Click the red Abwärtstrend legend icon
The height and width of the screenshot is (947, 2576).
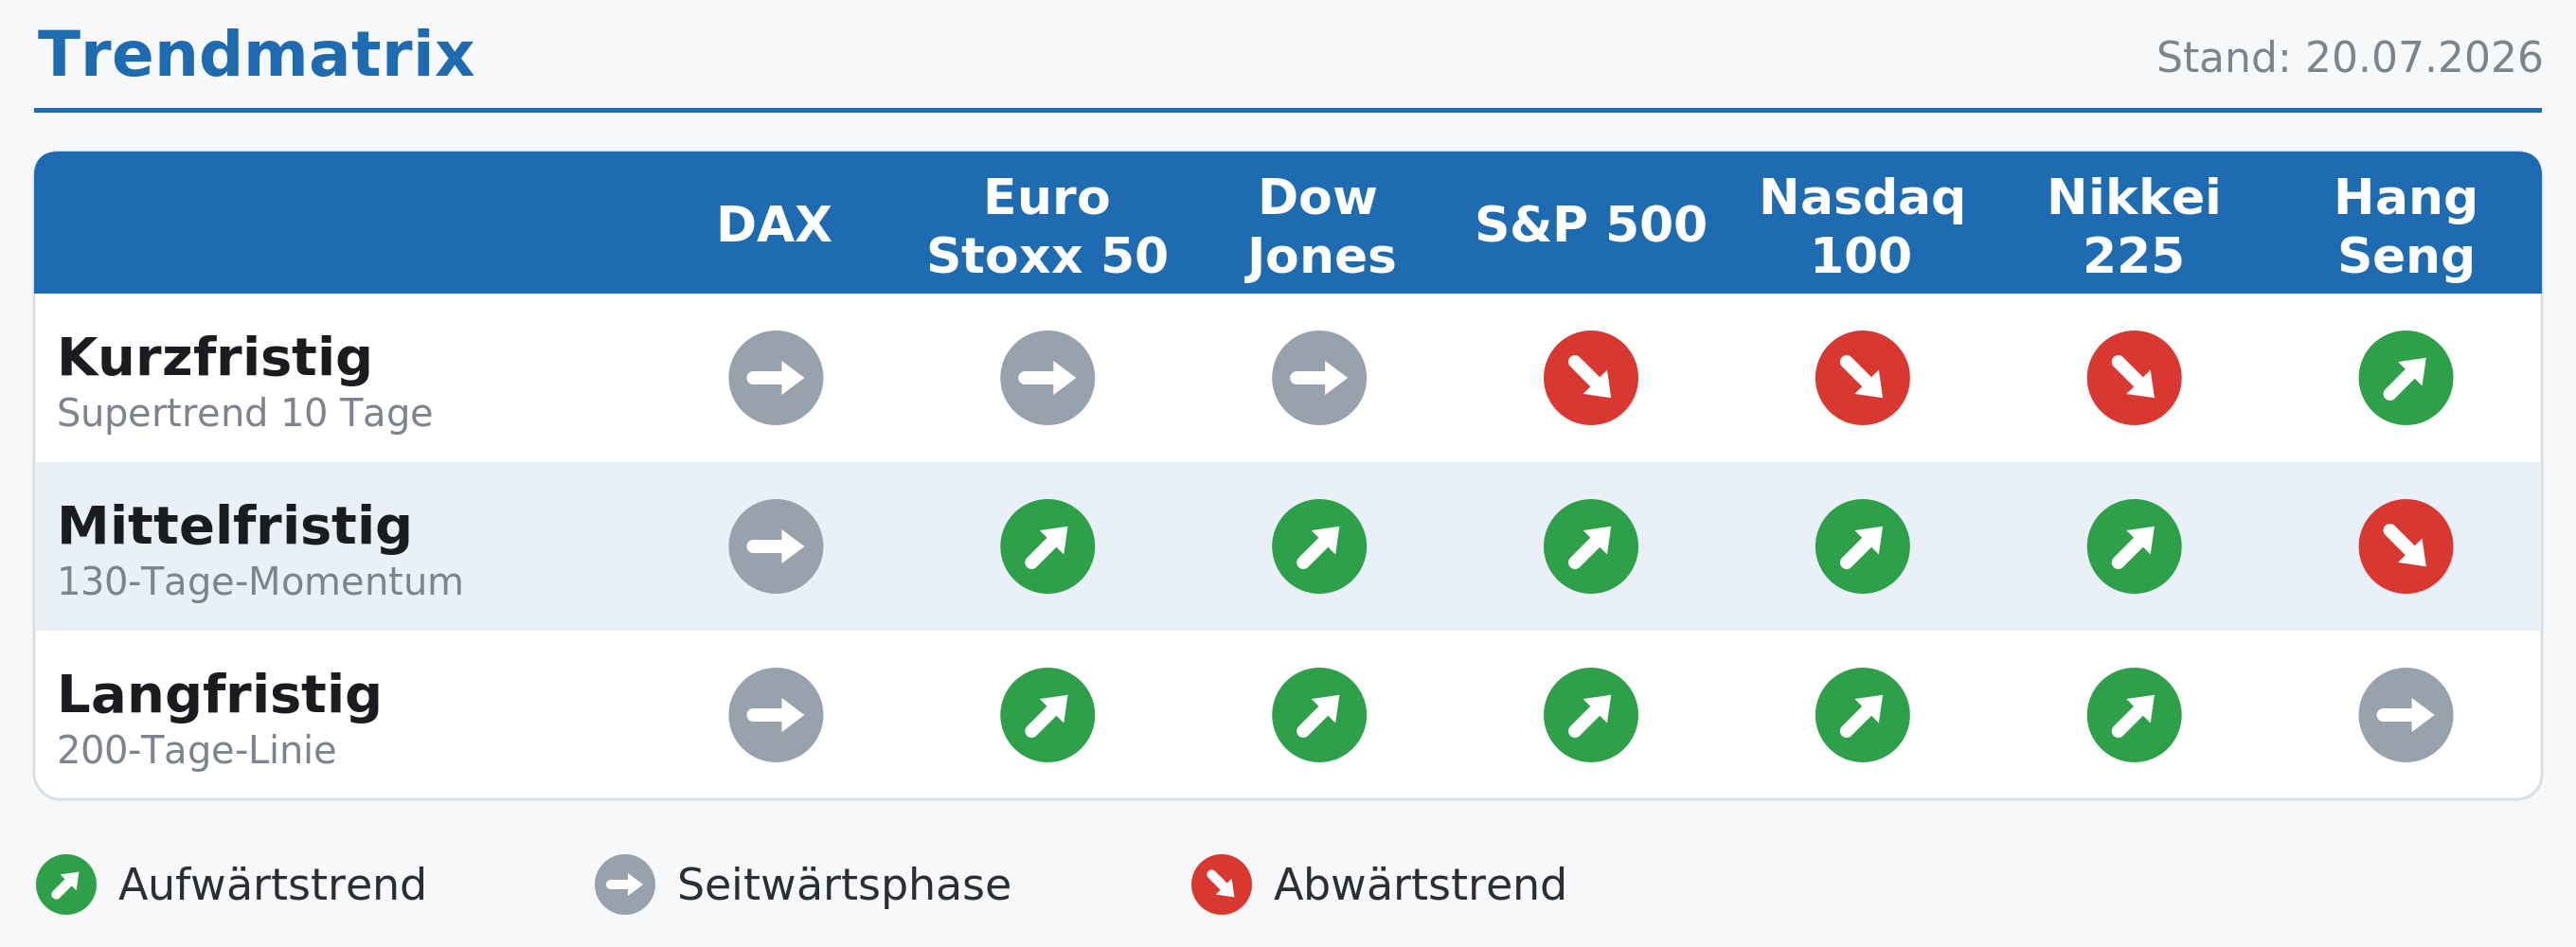1221,884
